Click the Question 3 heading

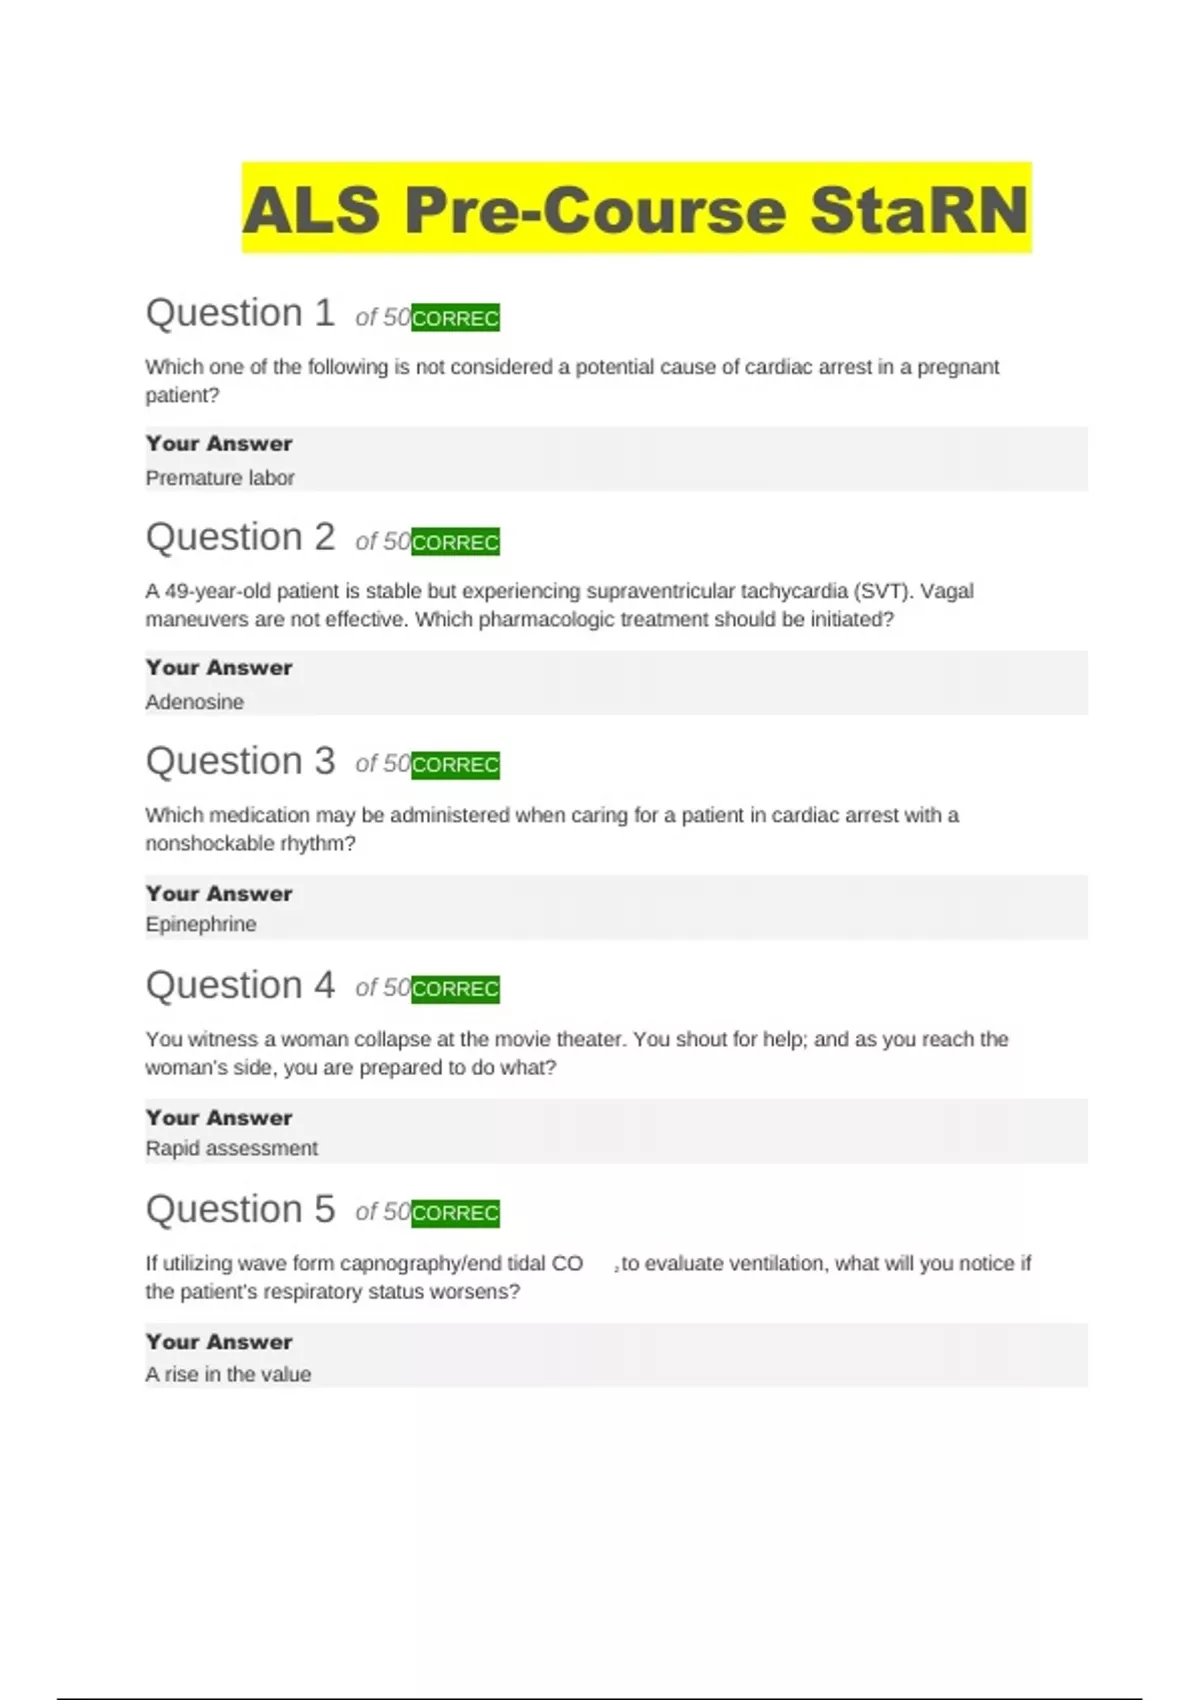pyautogui.click(x=240, y=761)
